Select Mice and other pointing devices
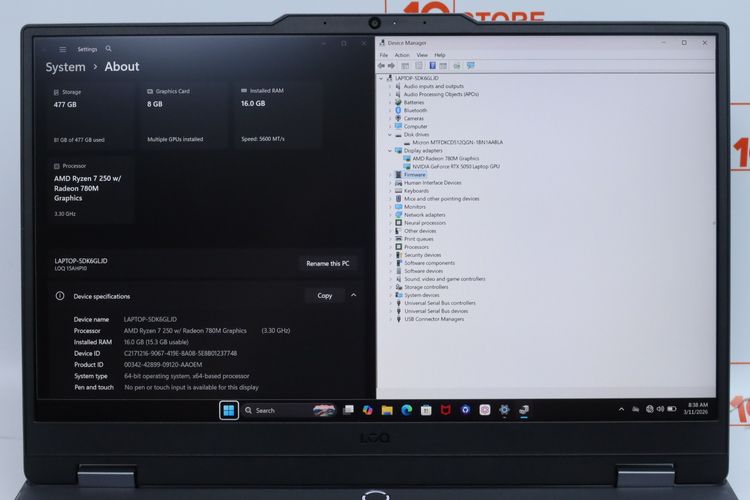This screenshot has height=500, width=750. pyautogui.click(x=441, y=199)
